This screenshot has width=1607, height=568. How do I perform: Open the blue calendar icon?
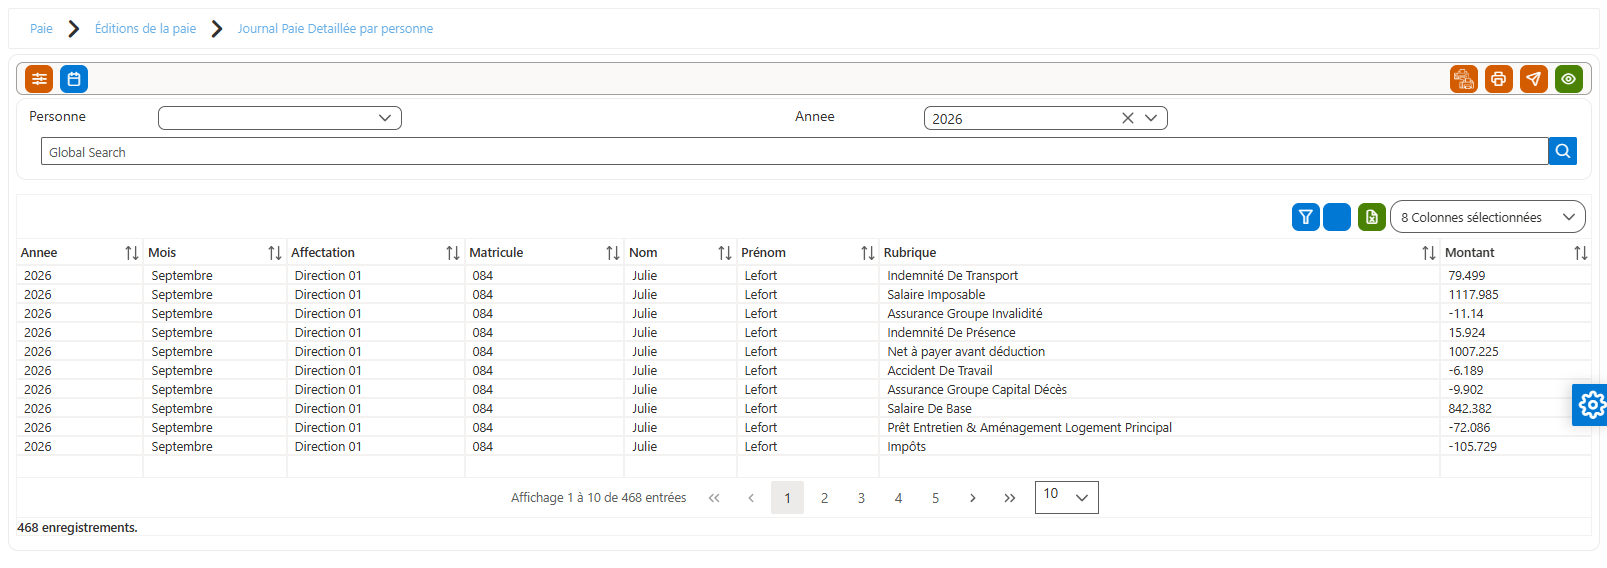(x=74, y=79)
